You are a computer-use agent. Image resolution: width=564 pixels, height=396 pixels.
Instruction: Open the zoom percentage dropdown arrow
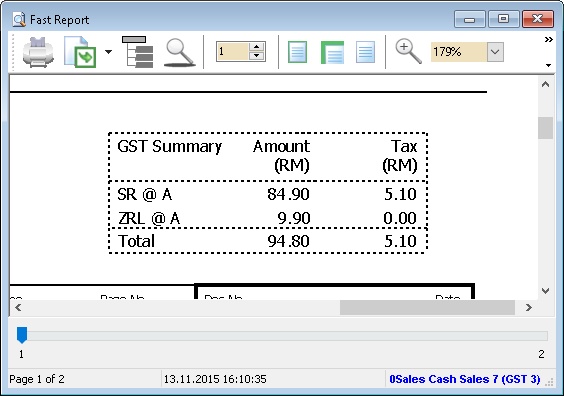point(495,52)
